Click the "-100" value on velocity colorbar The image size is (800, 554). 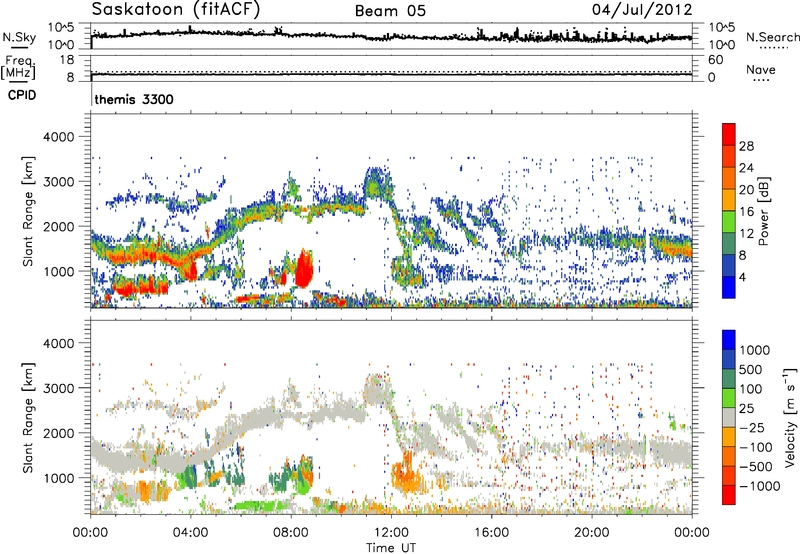pos(755,447)
